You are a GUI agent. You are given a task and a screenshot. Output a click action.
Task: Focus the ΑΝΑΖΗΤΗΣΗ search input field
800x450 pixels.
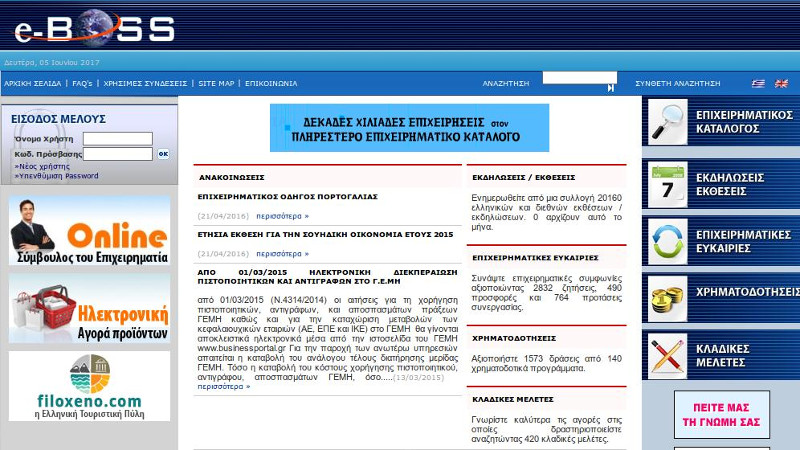(580, 78)
